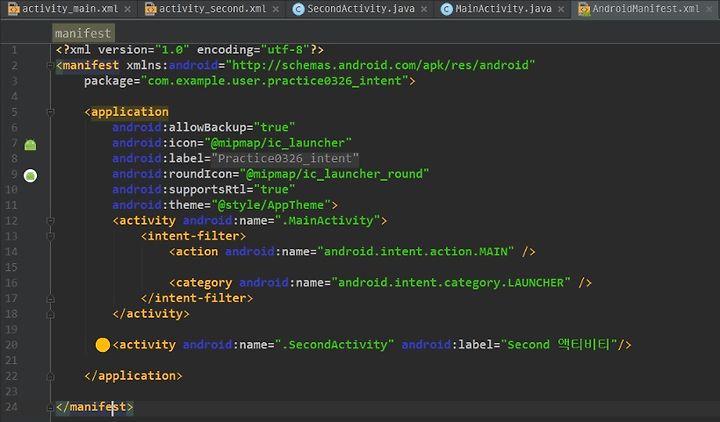Click the XML file icon on activity_second.xml tab
Viewport: 720px width, 422px height.
point(150,9)
